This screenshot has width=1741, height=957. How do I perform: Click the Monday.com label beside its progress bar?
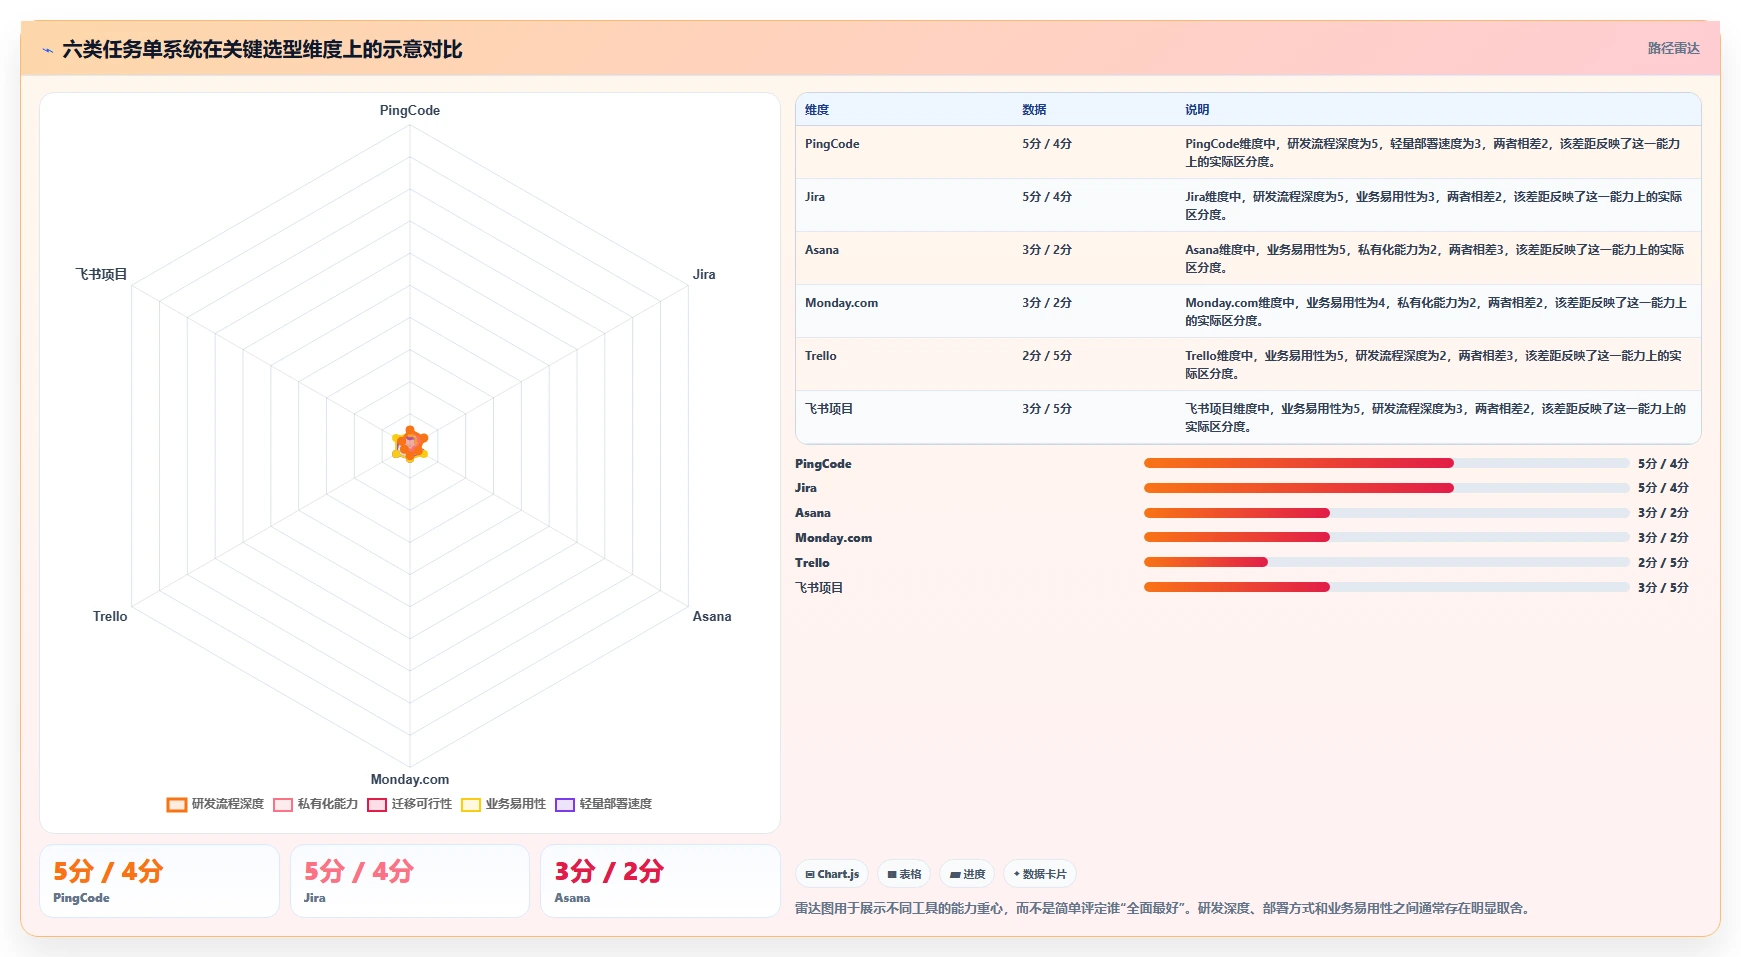(x=833, y=538)
